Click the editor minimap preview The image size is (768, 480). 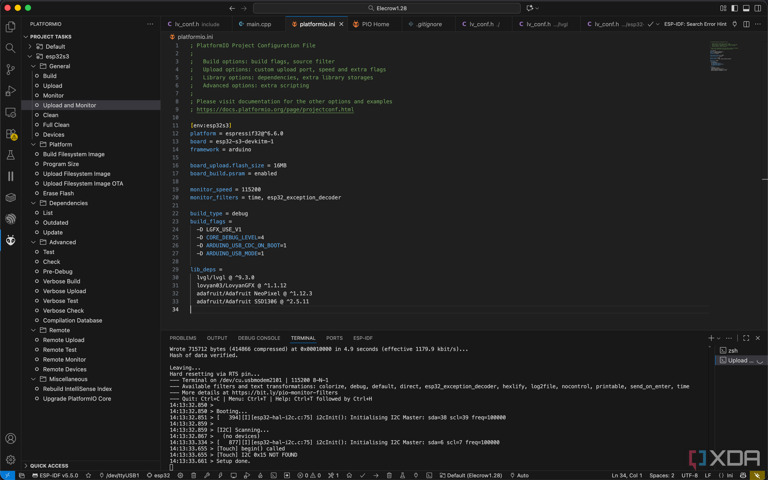tap(723, 55)
